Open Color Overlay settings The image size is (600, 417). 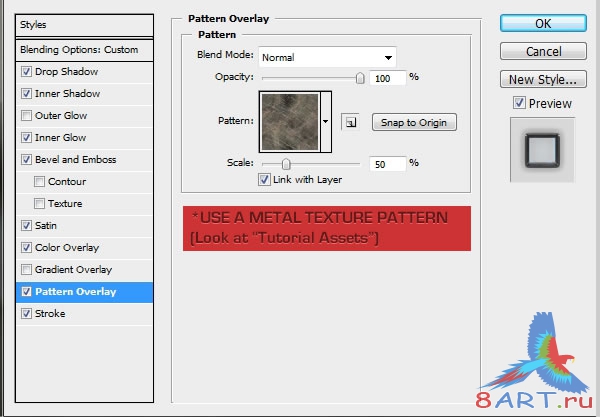coord(67,248)
